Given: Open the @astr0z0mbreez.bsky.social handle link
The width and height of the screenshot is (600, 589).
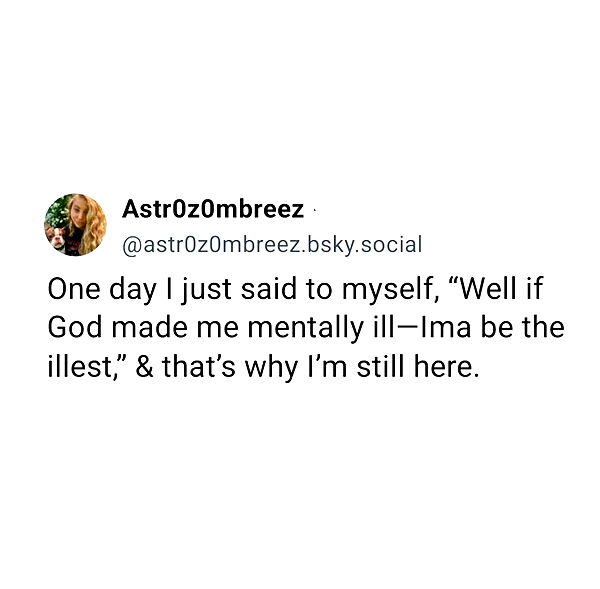Looking at the screenshot, I should [272, 243].
